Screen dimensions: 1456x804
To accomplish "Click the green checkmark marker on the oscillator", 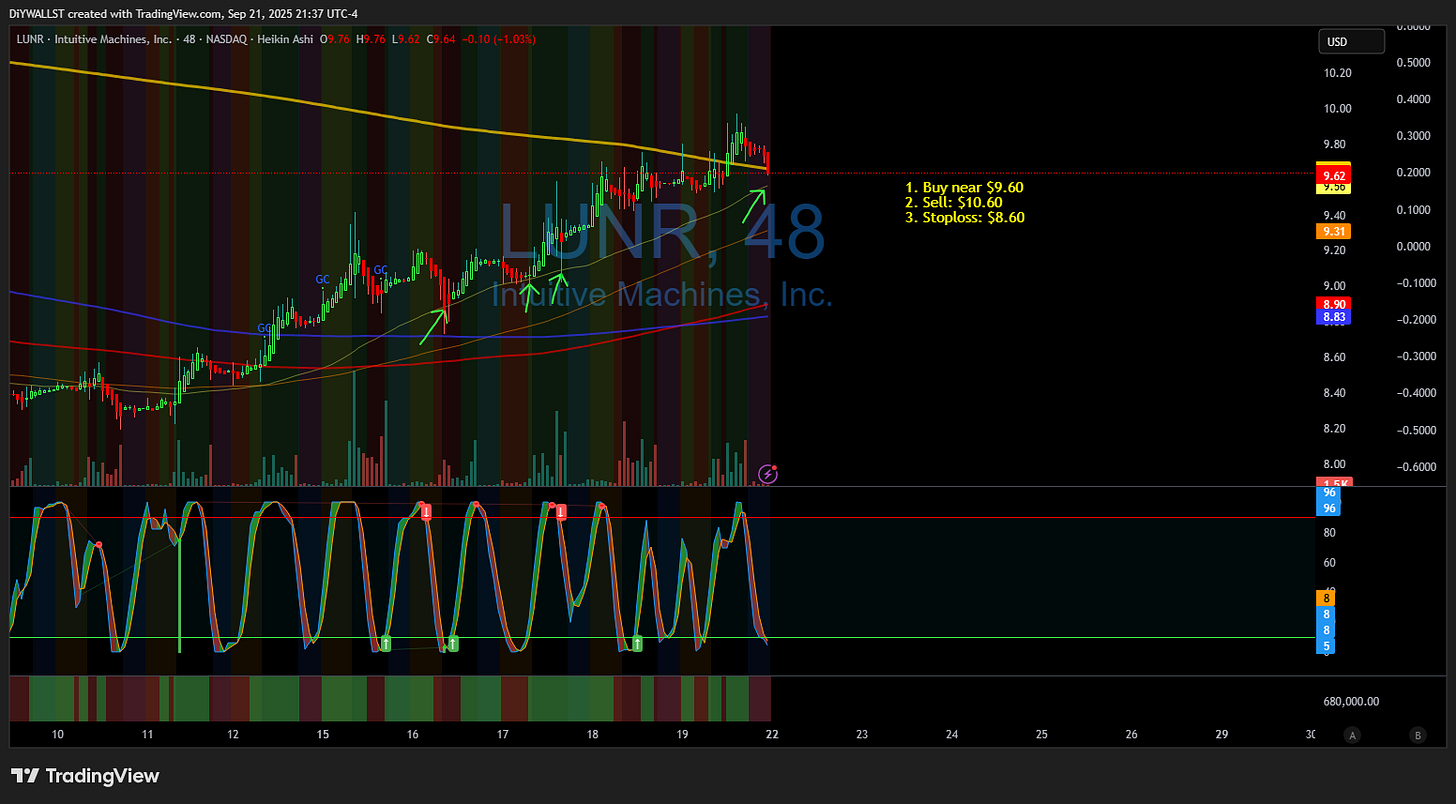I will point(385,645).
